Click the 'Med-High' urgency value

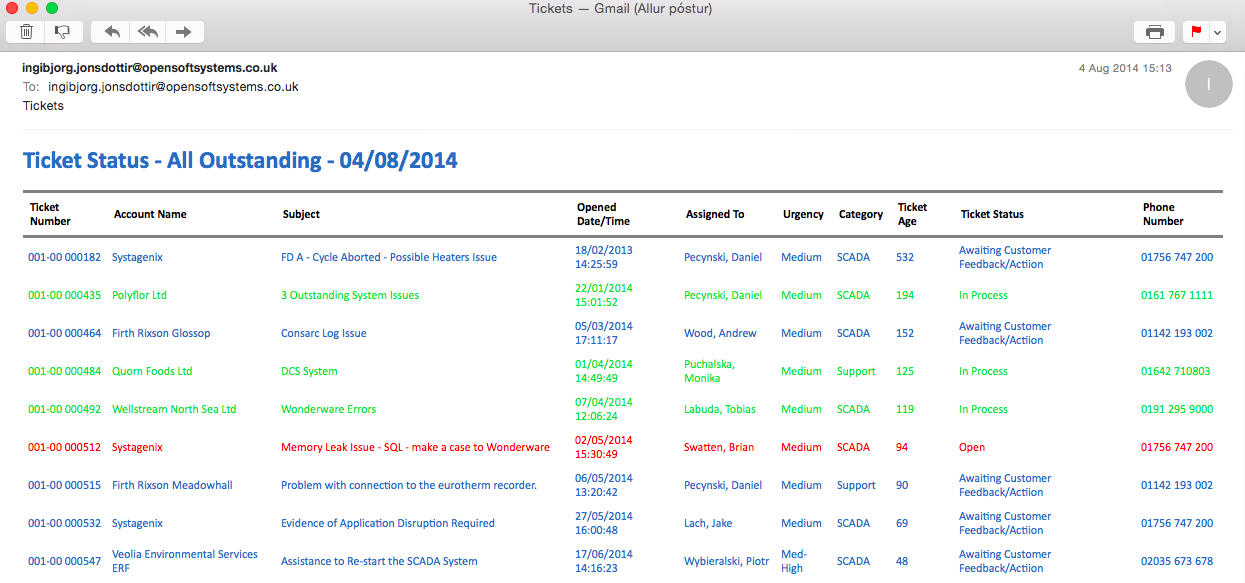pos(794,561)
